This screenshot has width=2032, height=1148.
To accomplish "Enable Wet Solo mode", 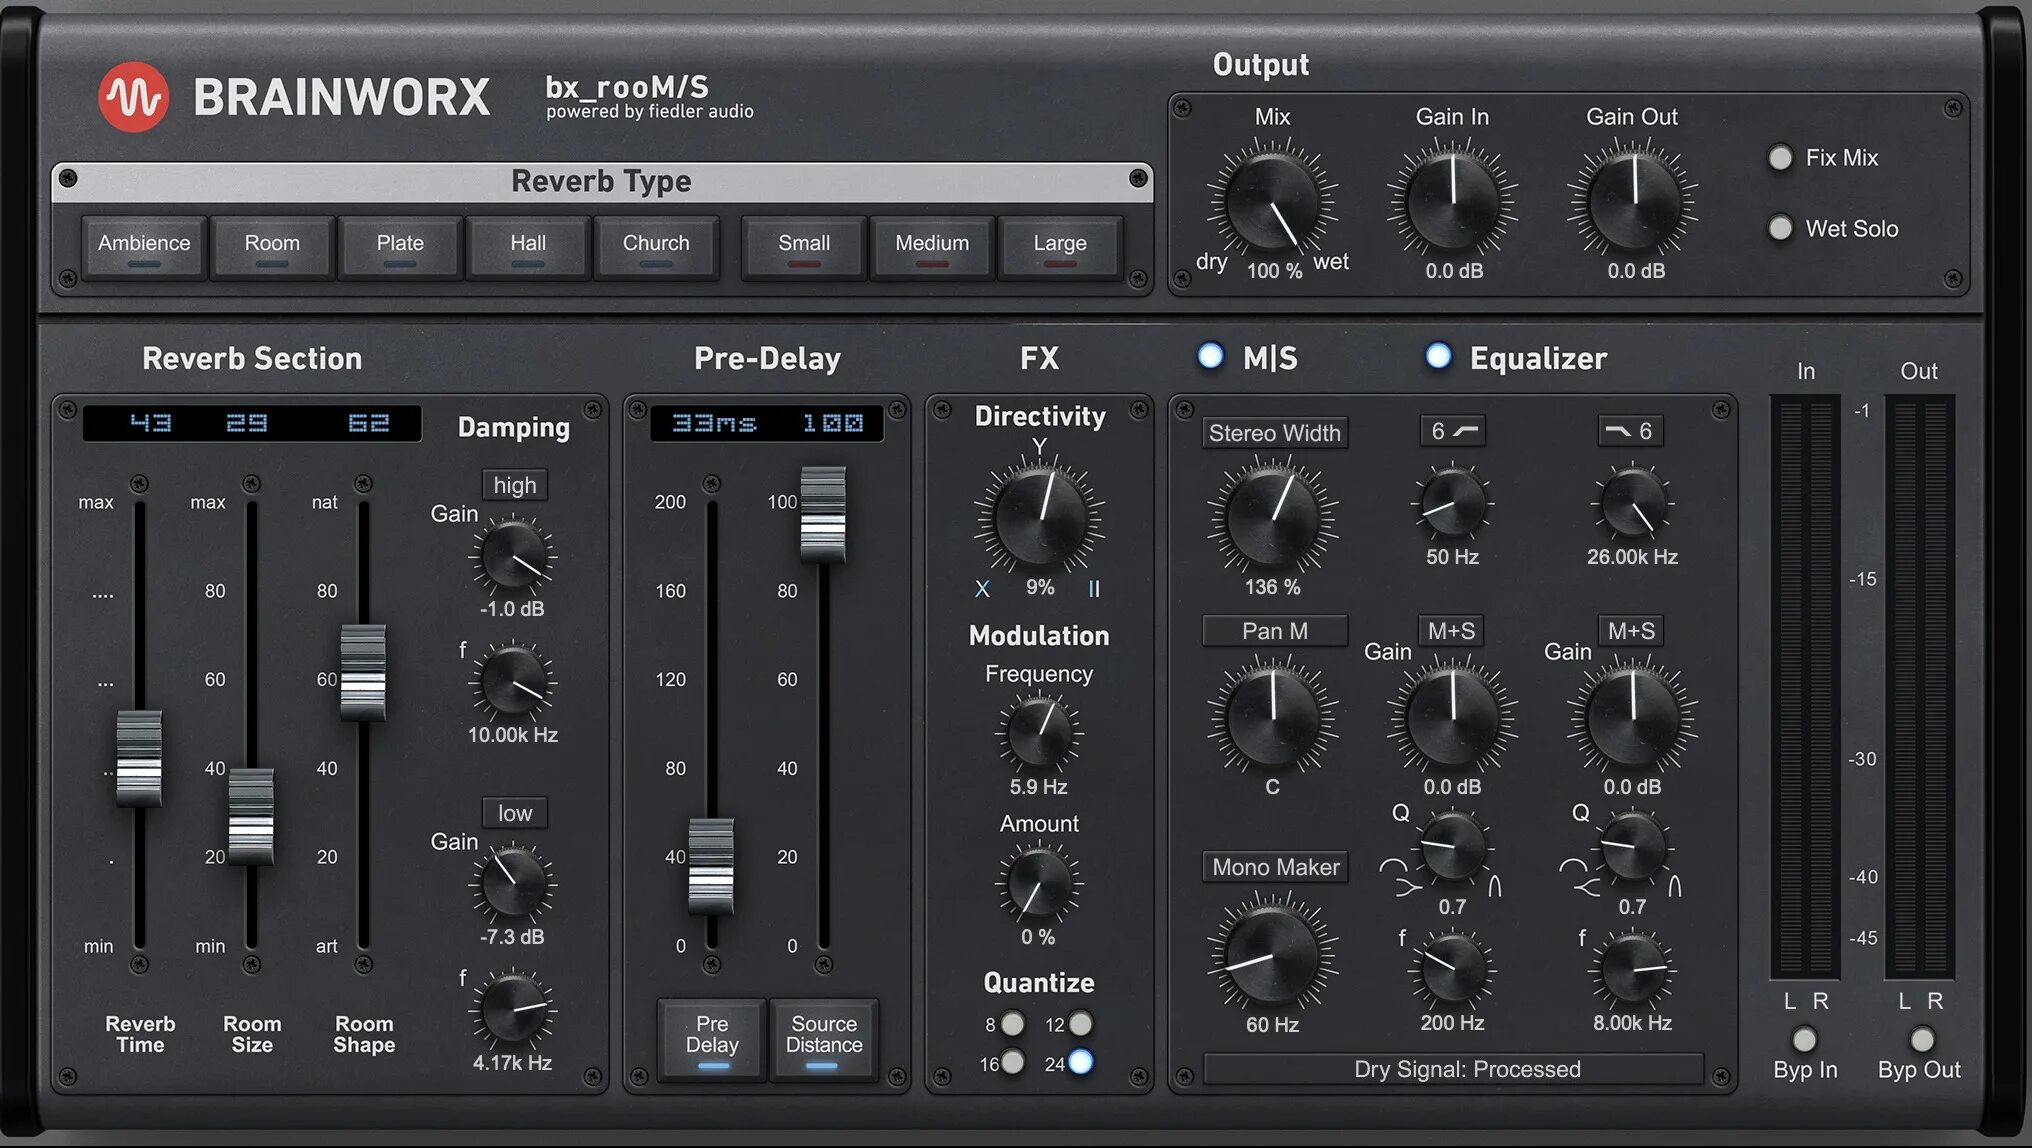I will 1781,228.
